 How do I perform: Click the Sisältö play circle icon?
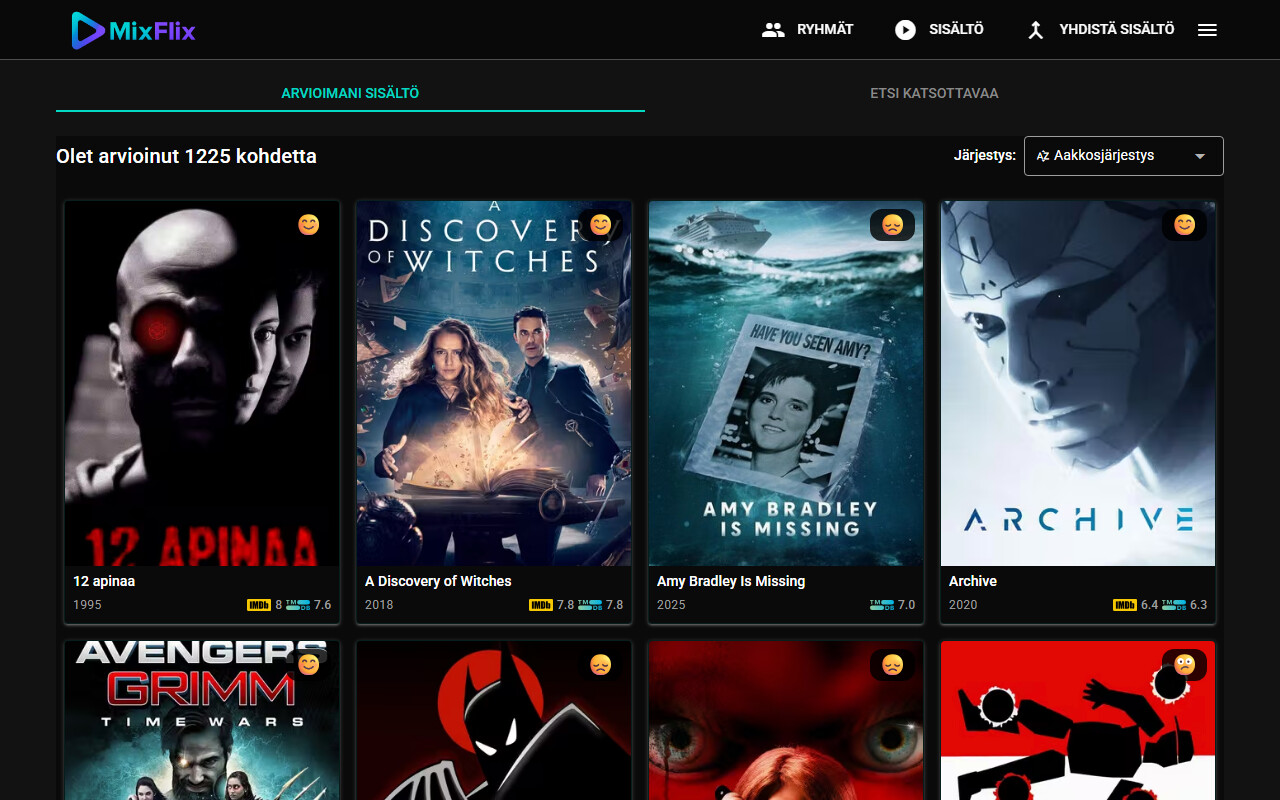tap(905, 30)
